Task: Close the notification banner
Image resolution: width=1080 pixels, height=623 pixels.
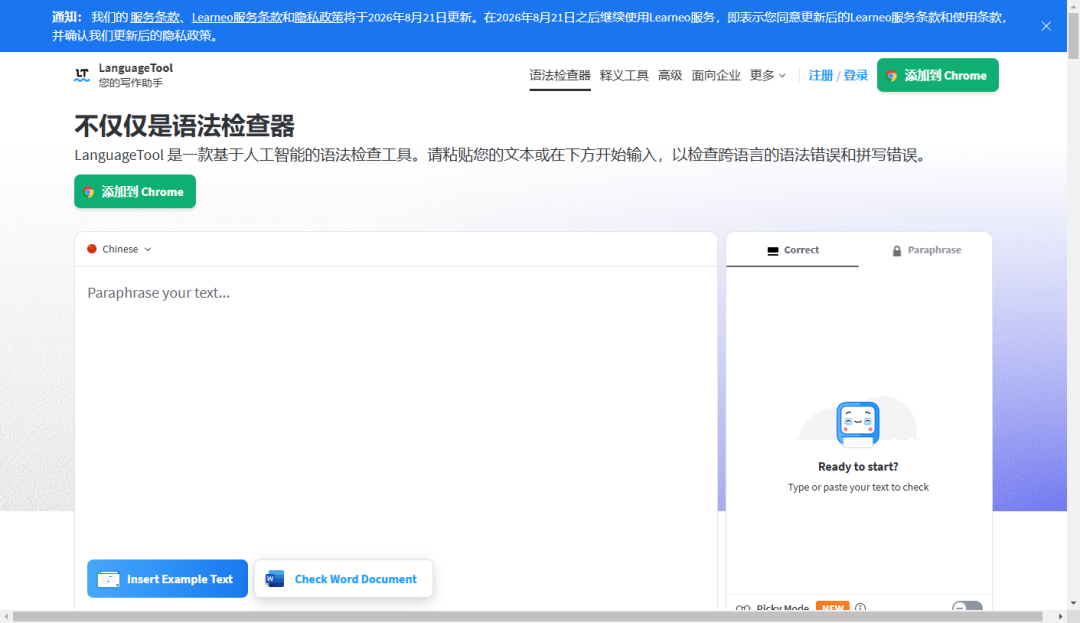Action: click(1046, 26)
